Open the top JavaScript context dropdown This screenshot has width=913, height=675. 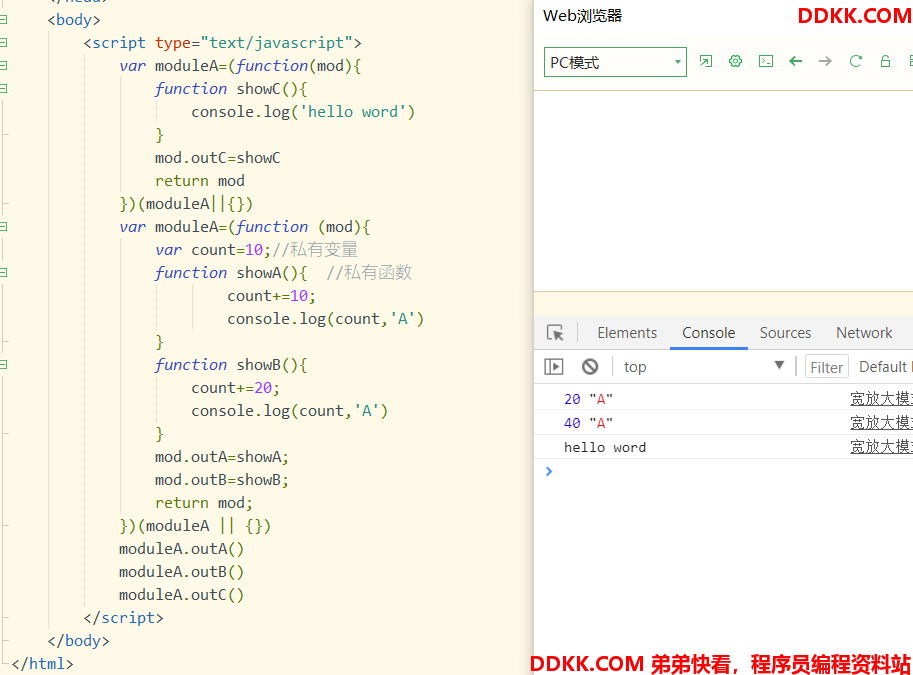point(703,366)
